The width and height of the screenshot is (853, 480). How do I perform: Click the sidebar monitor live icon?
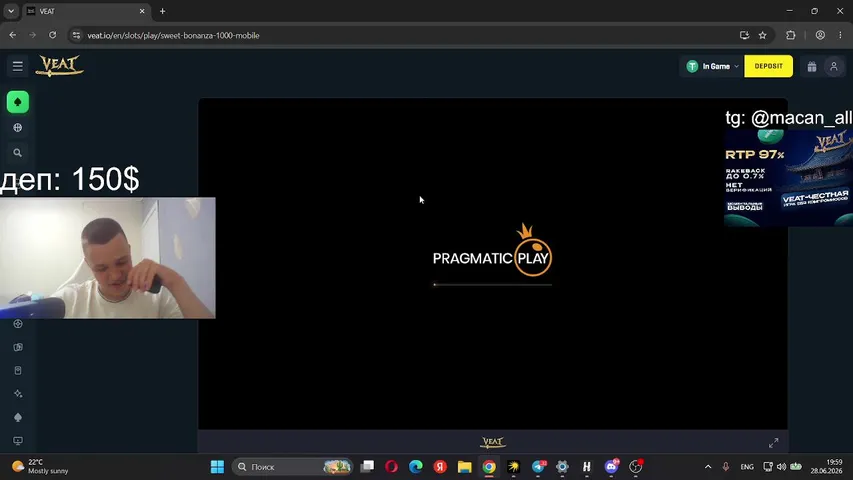tap(18, 441)
